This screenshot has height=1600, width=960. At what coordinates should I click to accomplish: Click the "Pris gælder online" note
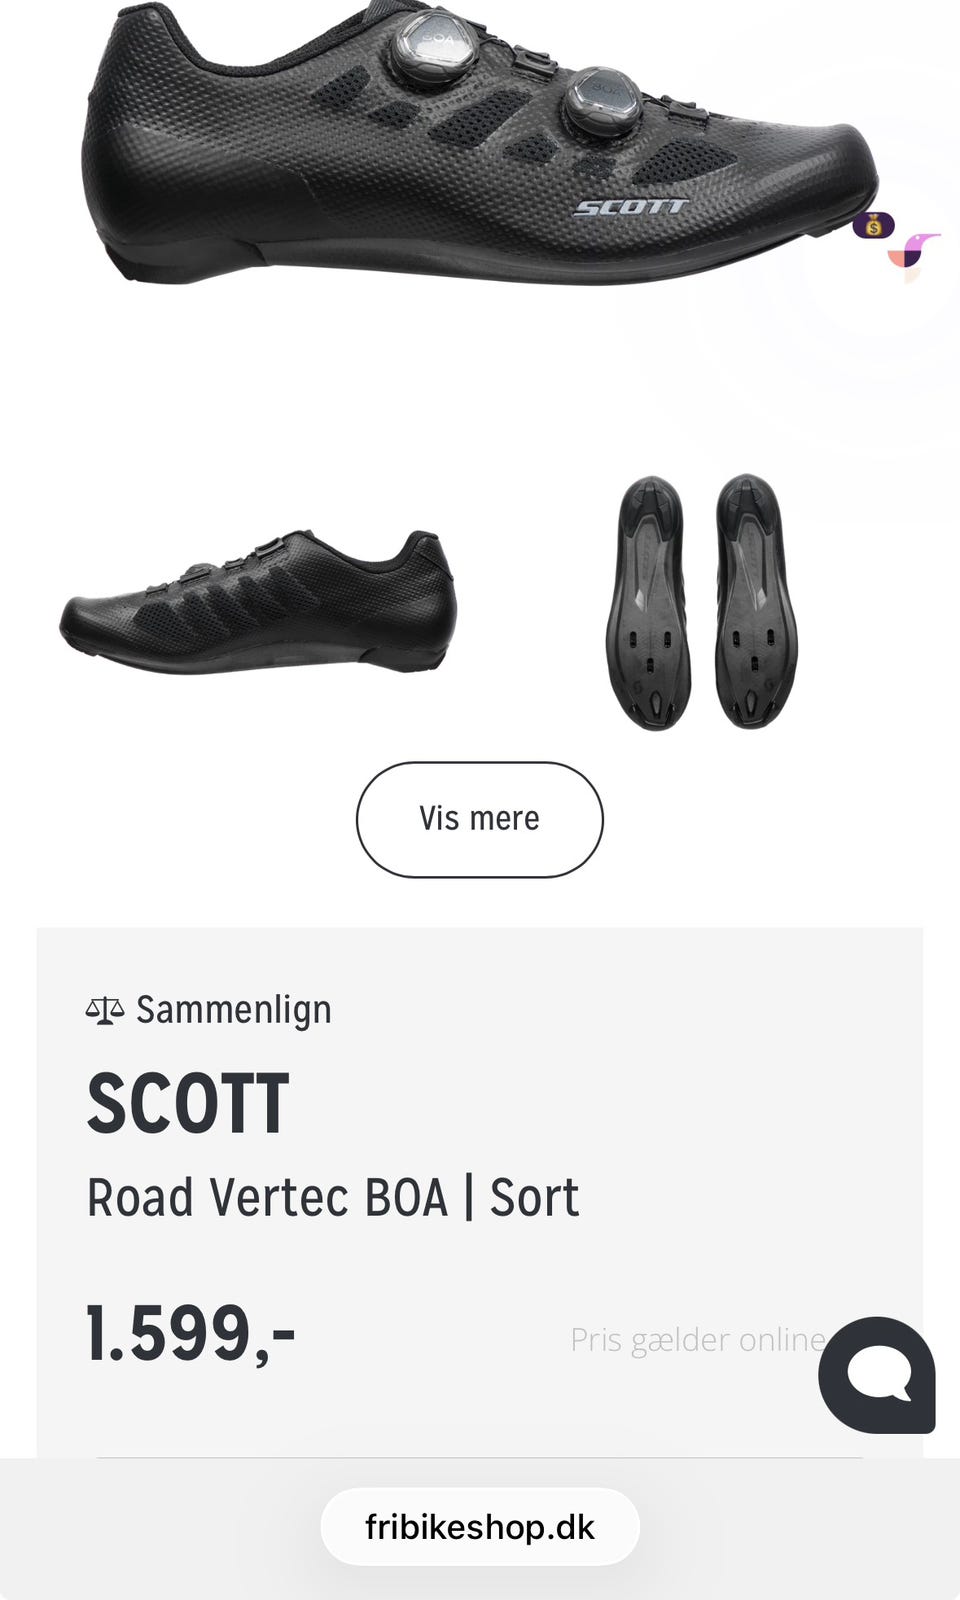[697, 1340]
